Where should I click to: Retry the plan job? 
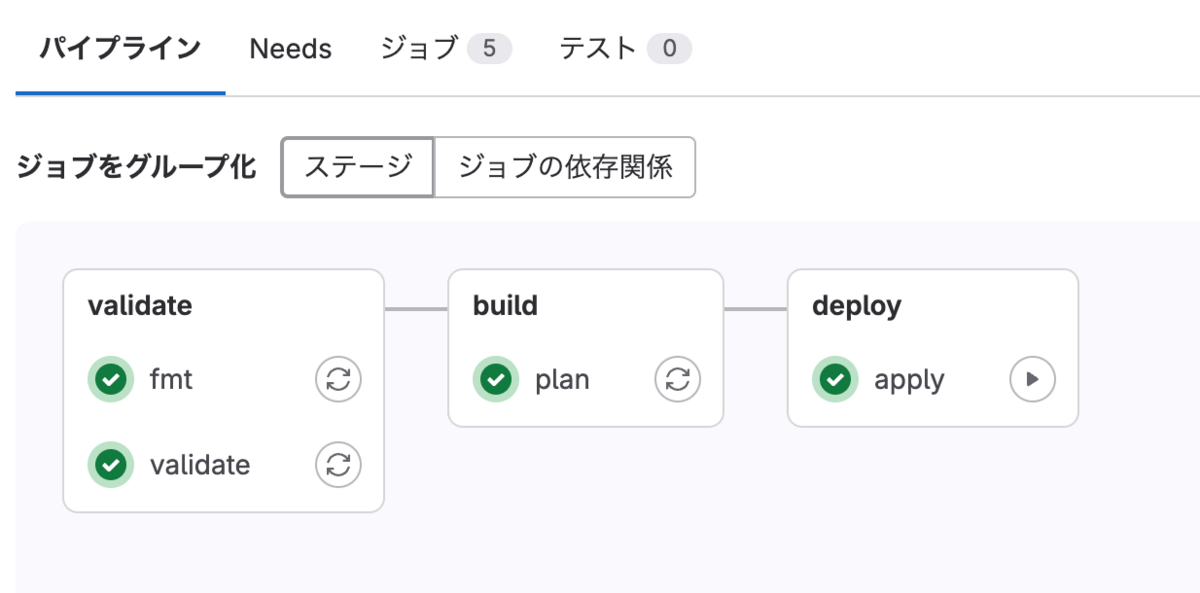[677, 379]
